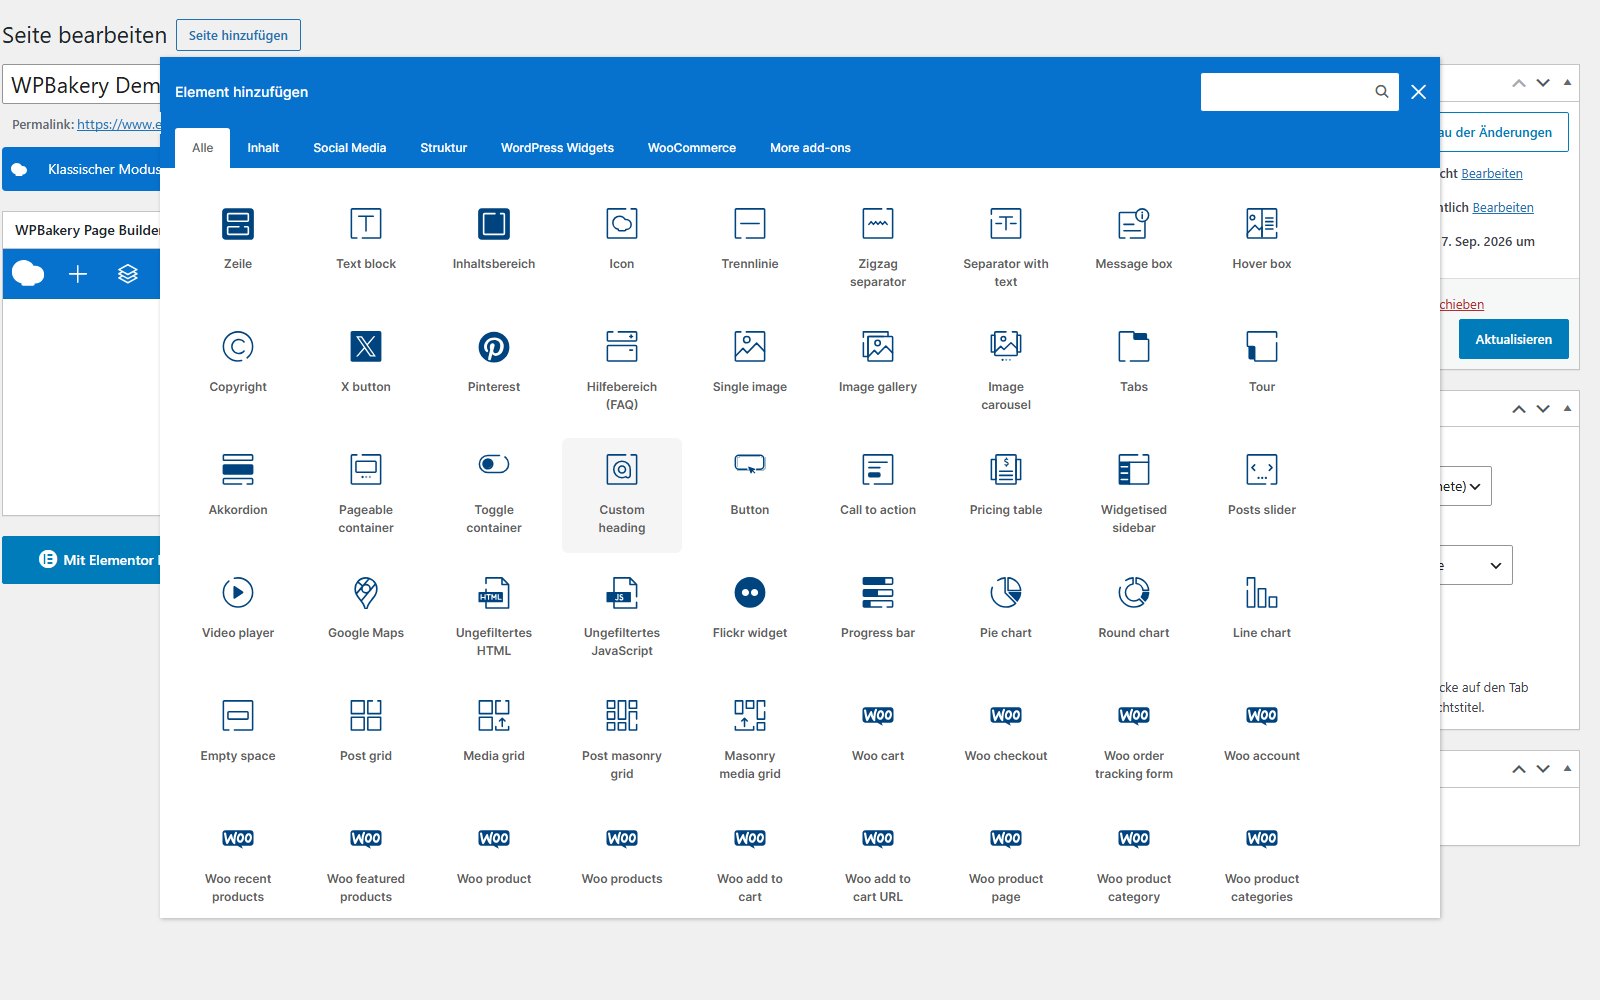The width and height of the screenshot is (1600, 1000).
Task: Insert a Message box element
Action: point(1134,239)
